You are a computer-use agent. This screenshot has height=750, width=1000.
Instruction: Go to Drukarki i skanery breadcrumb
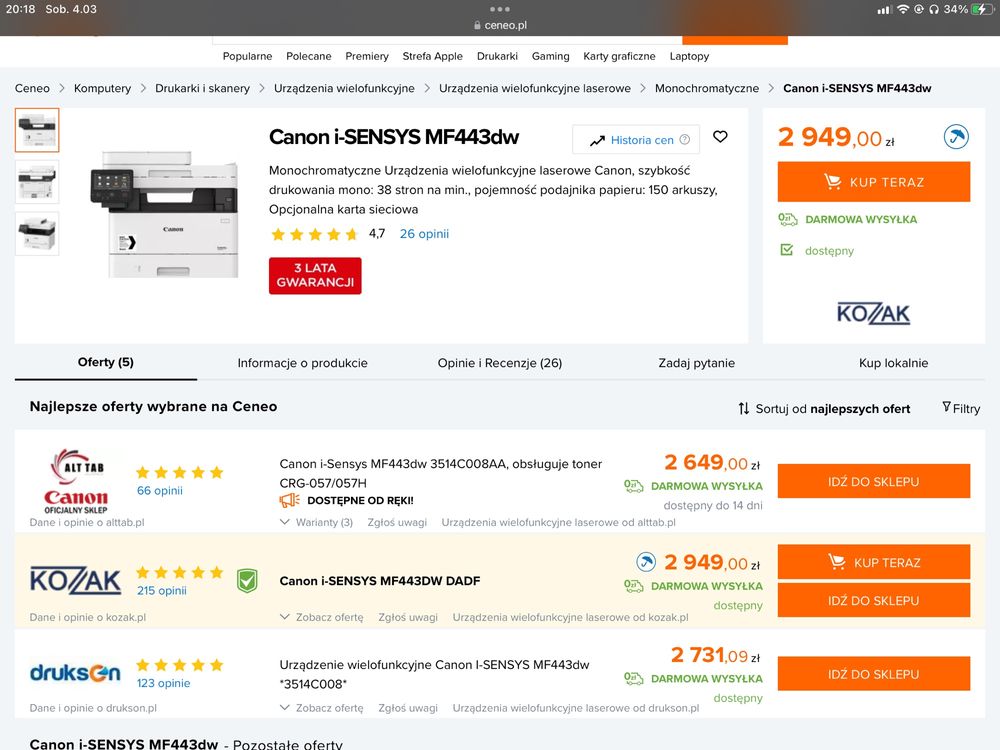pyautogui.click(x=202, y=88)
